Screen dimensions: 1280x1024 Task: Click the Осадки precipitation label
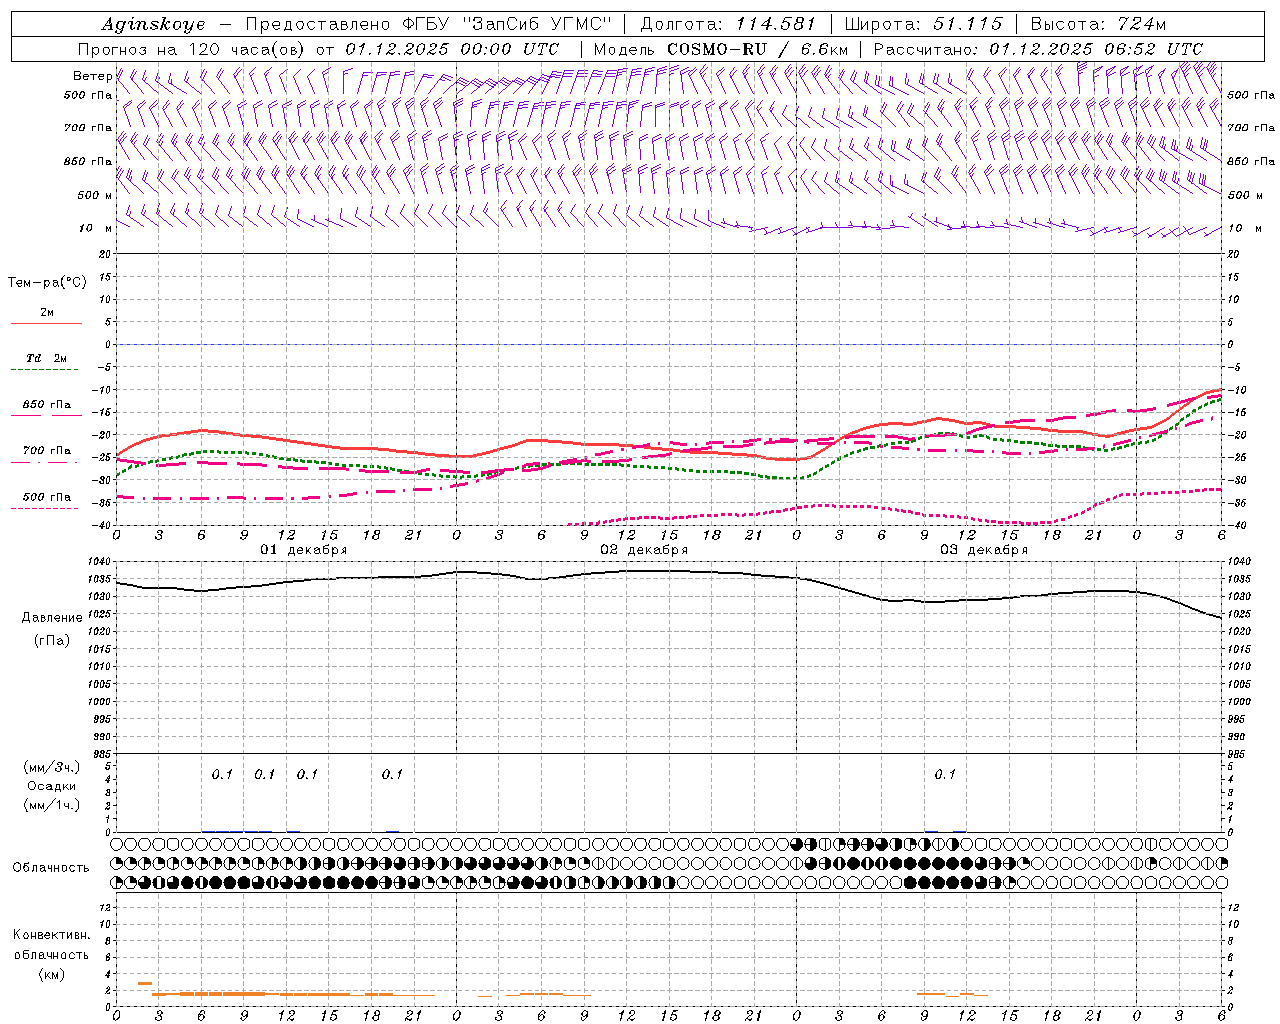[51, 787]
